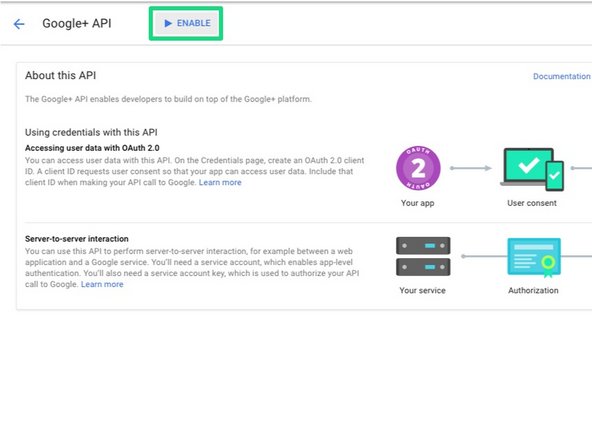Click the User consent laptop icon
The image size is (592, 444).
(532, 170)
